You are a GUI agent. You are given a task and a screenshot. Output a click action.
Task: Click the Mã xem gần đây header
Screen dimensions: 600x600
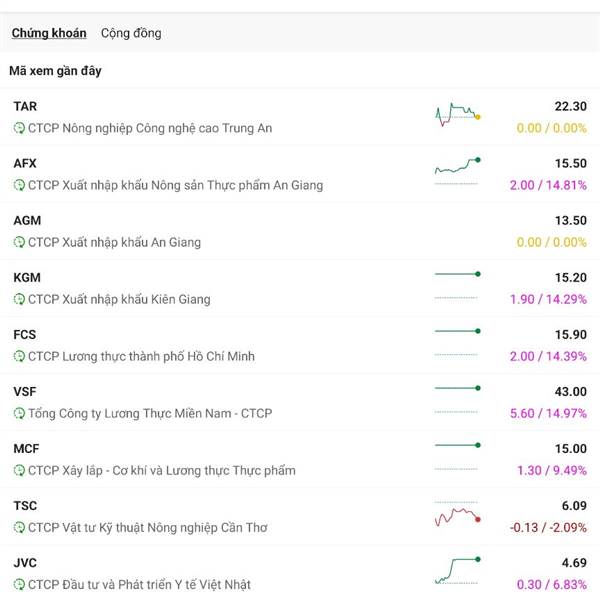coord(55,71)
